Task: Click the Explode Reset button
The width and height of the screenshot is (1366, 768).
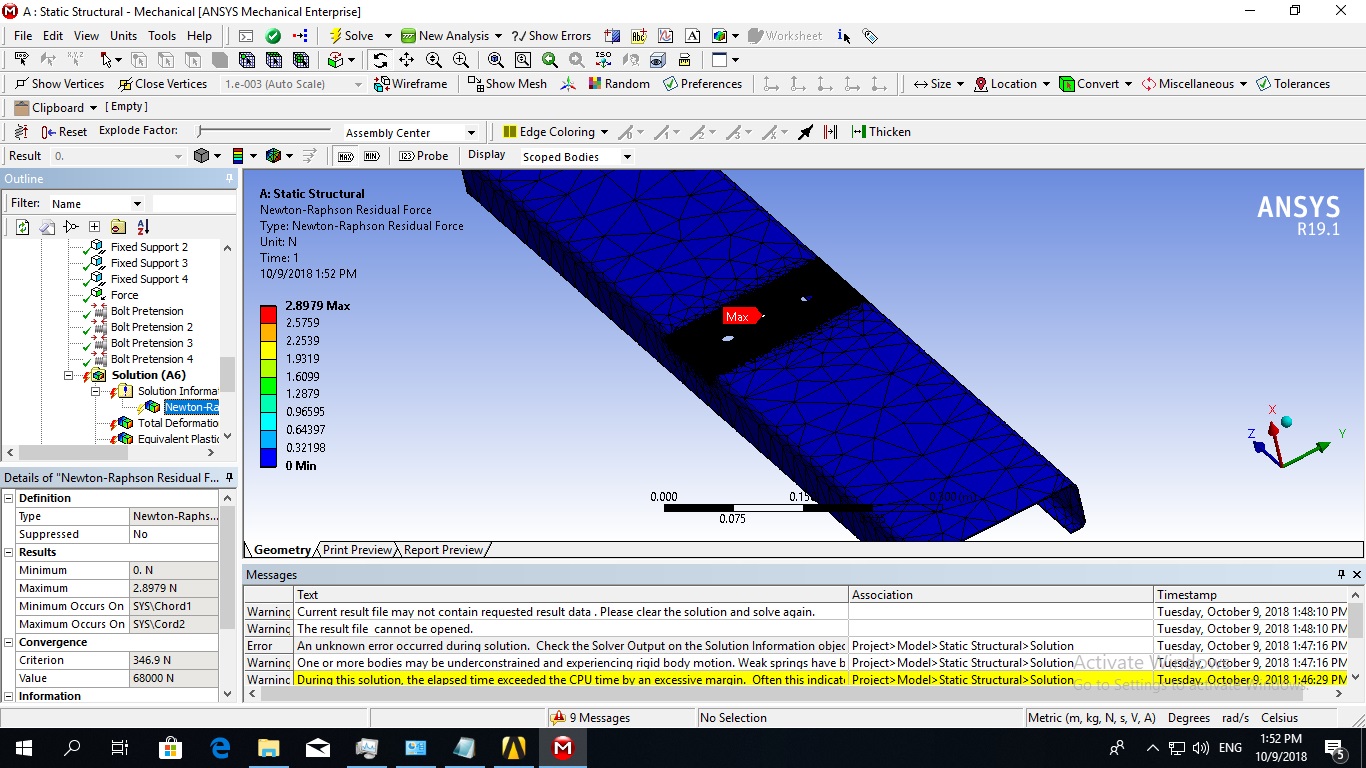Action: click(64, 132)
